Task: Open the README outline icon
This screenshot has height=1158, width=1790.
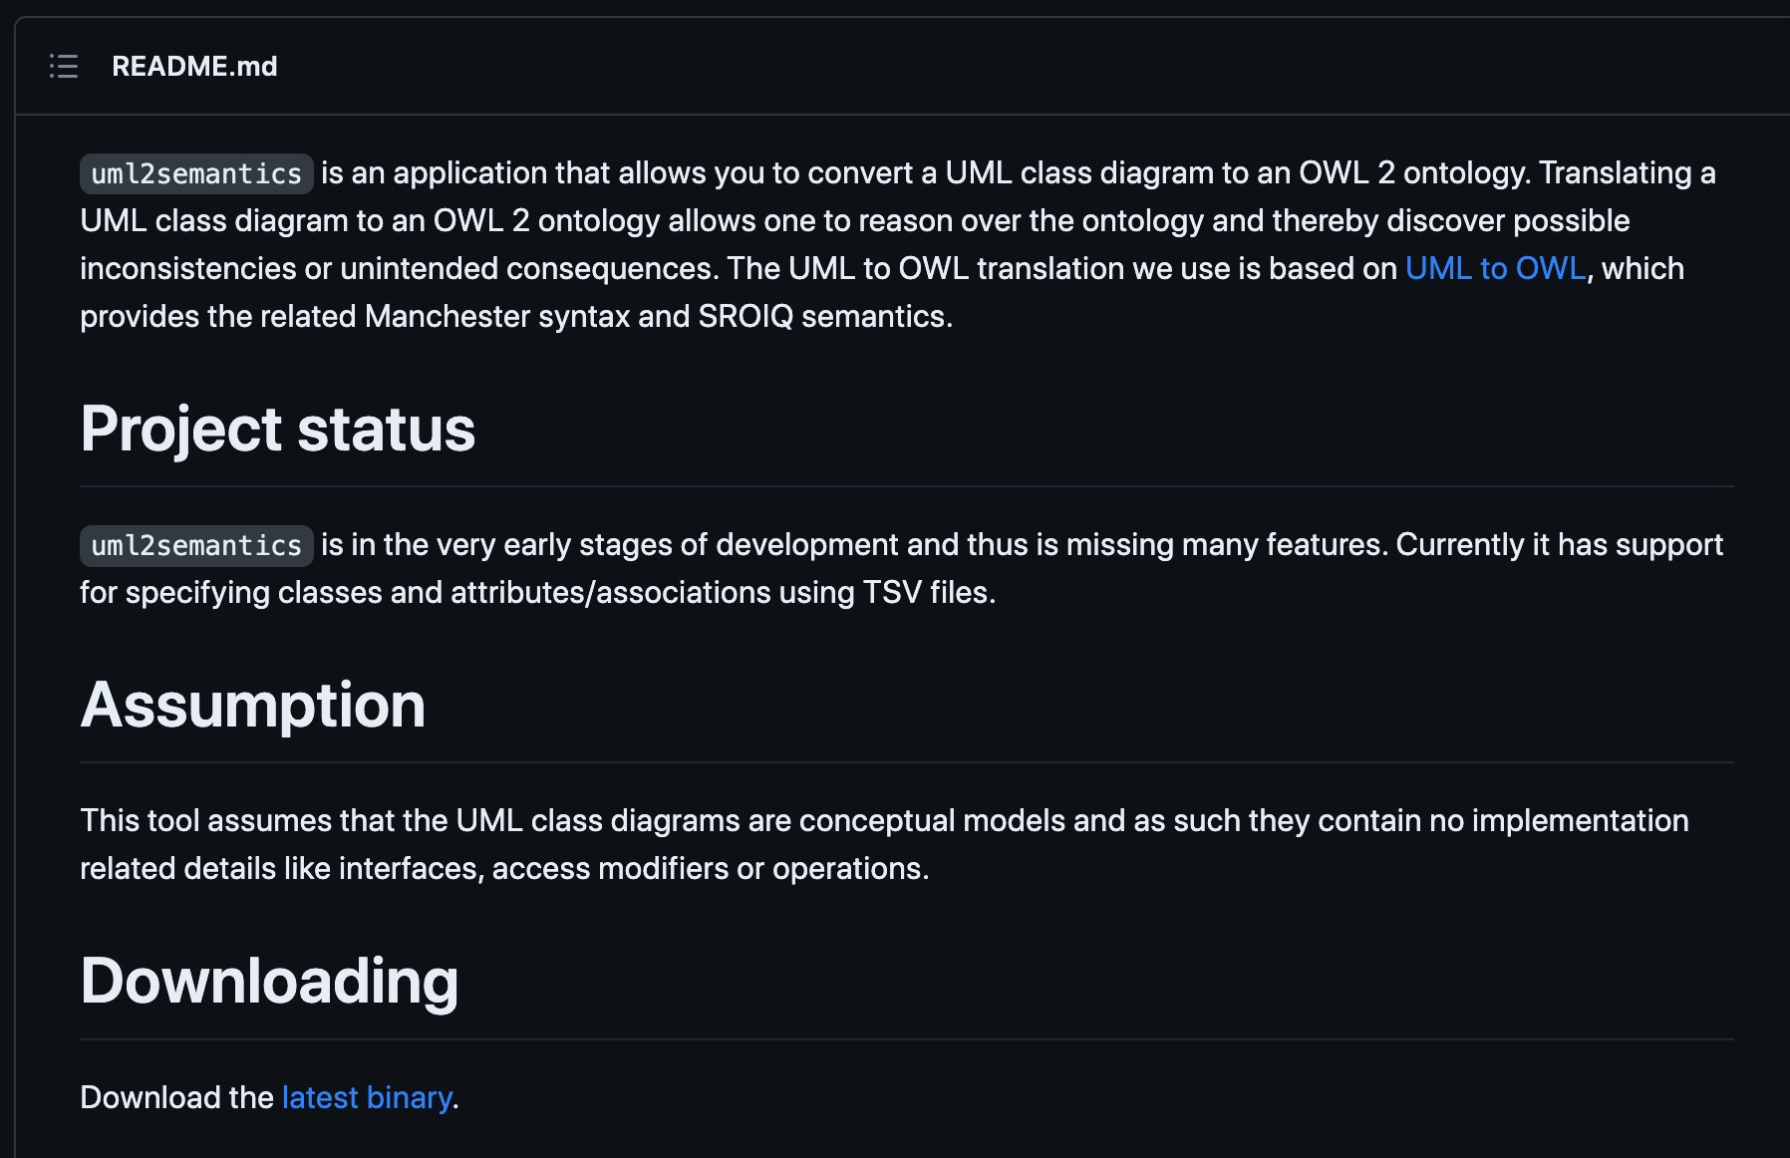Action: [64, 66]
